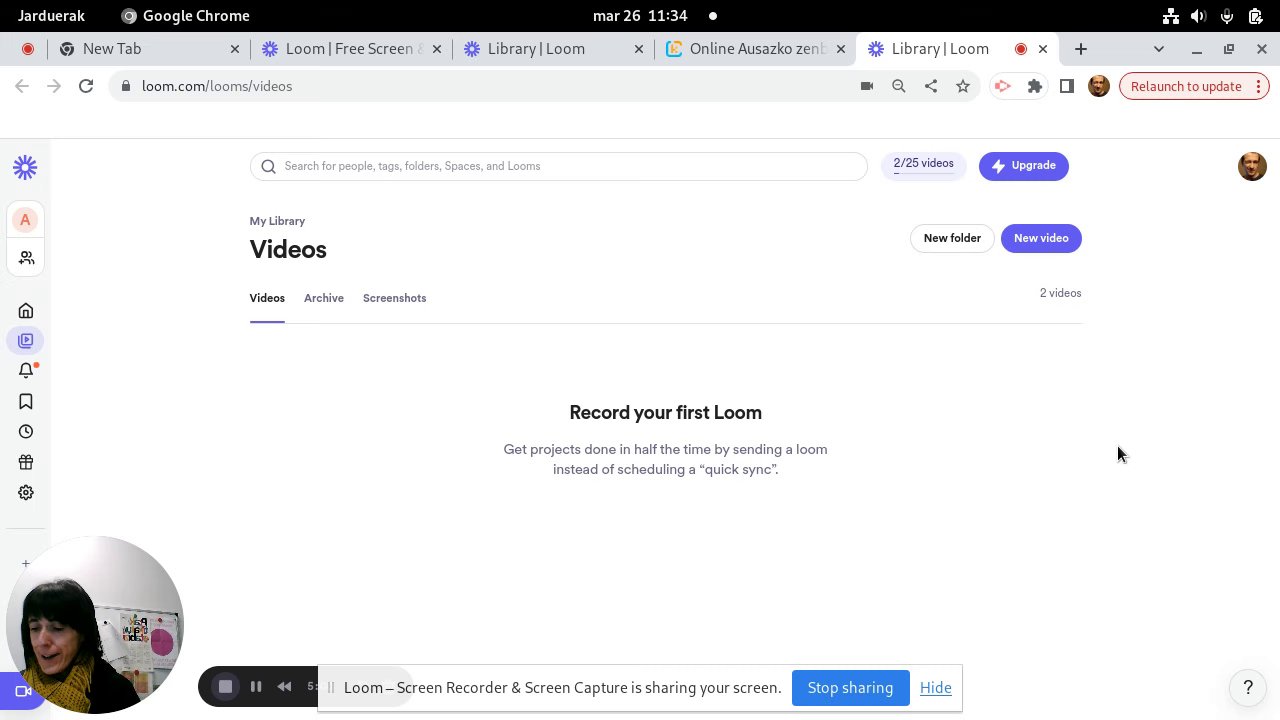Close the Online Ausazko tab

click(841, 49)
